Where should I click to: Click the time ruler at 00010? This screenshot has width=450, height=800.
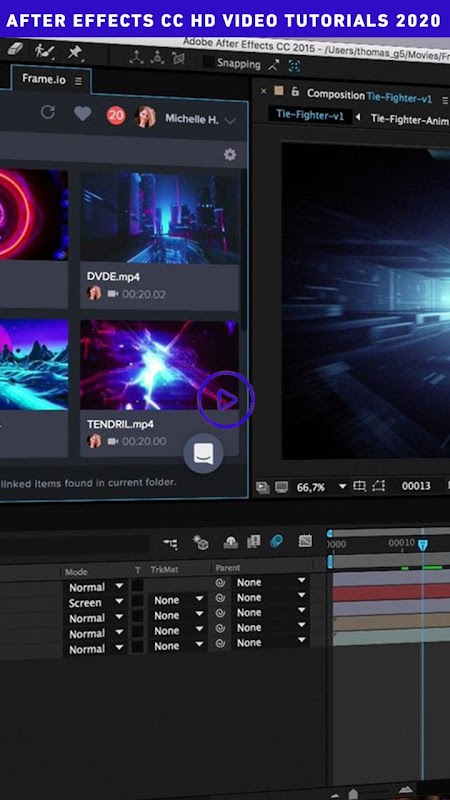pyautogui.click(x=402, y=542)
